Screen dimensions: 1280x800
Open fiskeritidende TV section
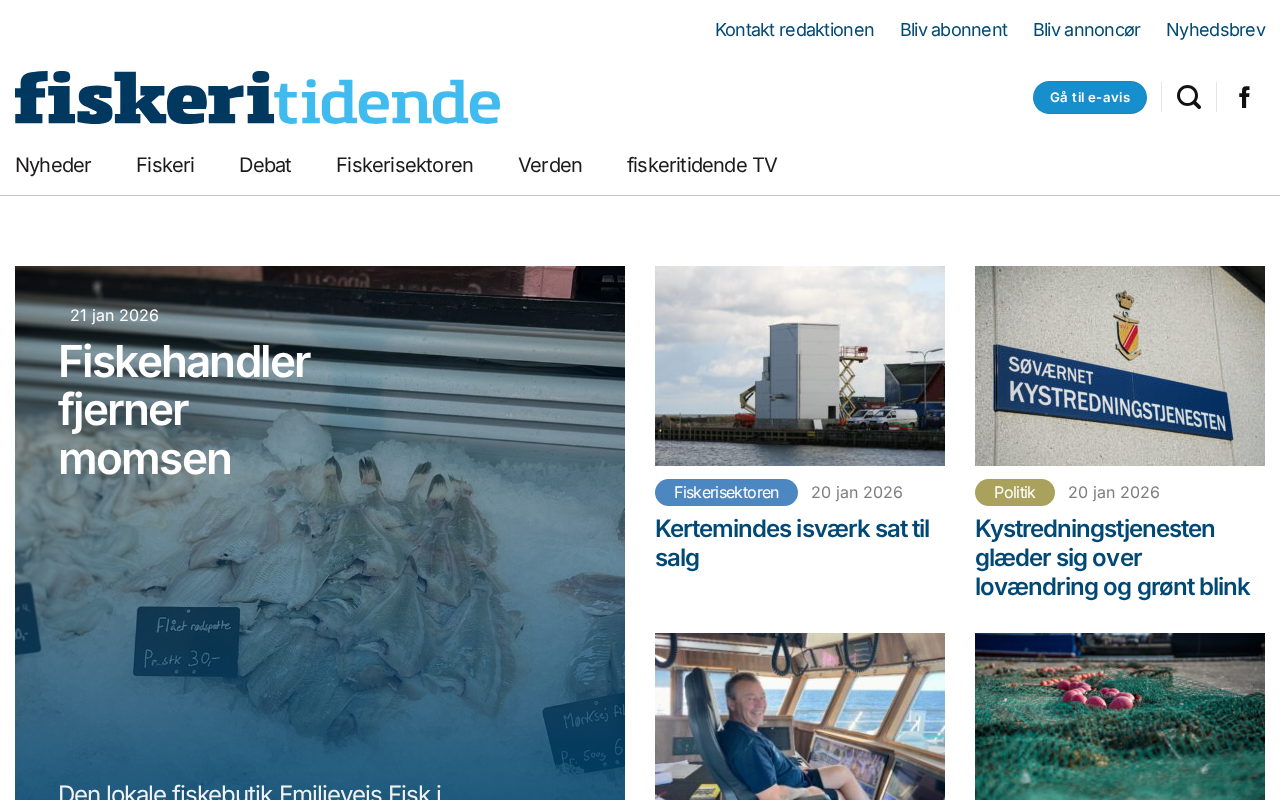click(702, 165)
